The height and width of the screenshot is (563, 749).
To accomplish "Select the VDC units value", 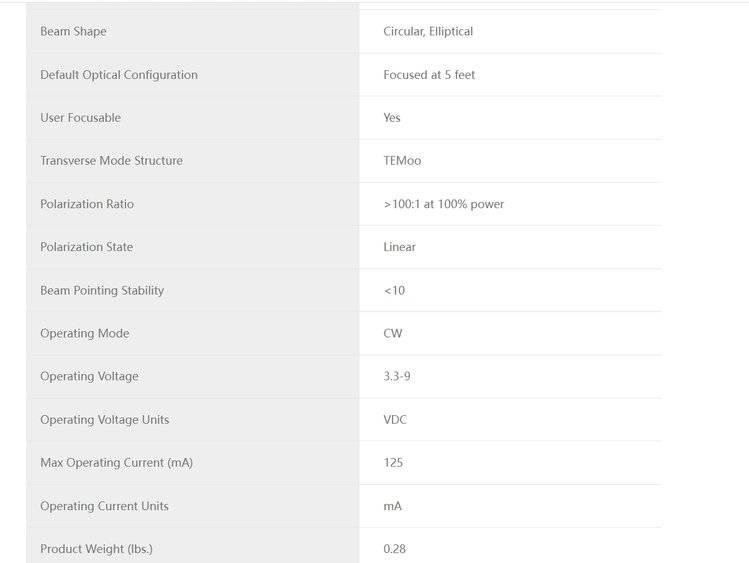I will [x=395, y=420].
